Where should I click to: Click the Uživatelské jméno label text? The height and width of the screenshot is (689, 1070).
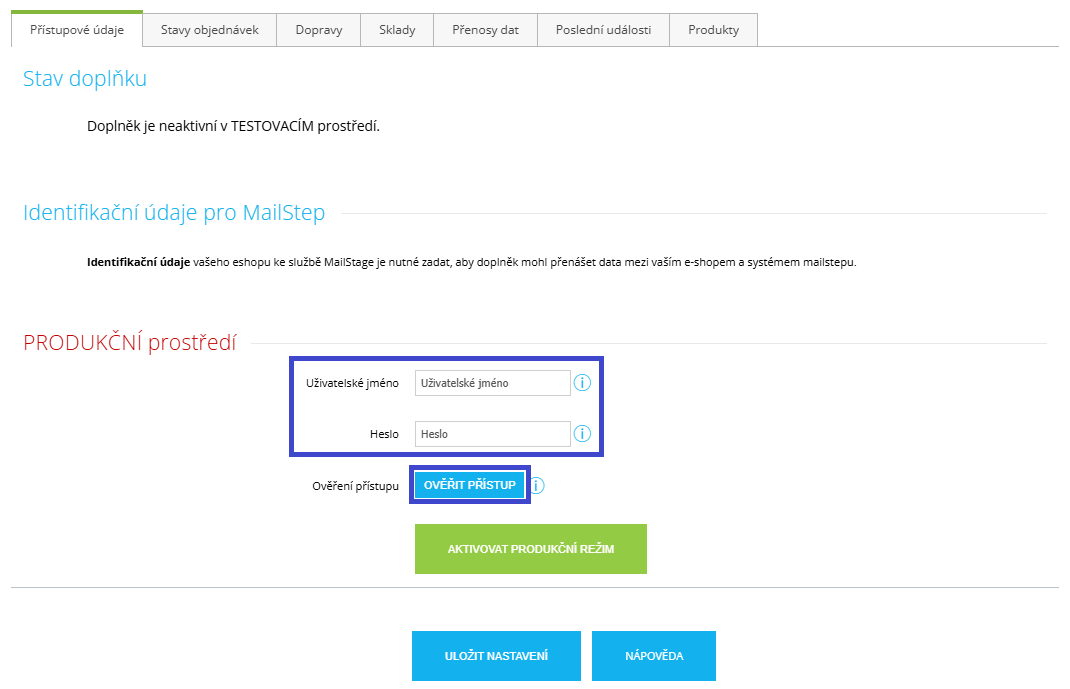click(352, 383)
